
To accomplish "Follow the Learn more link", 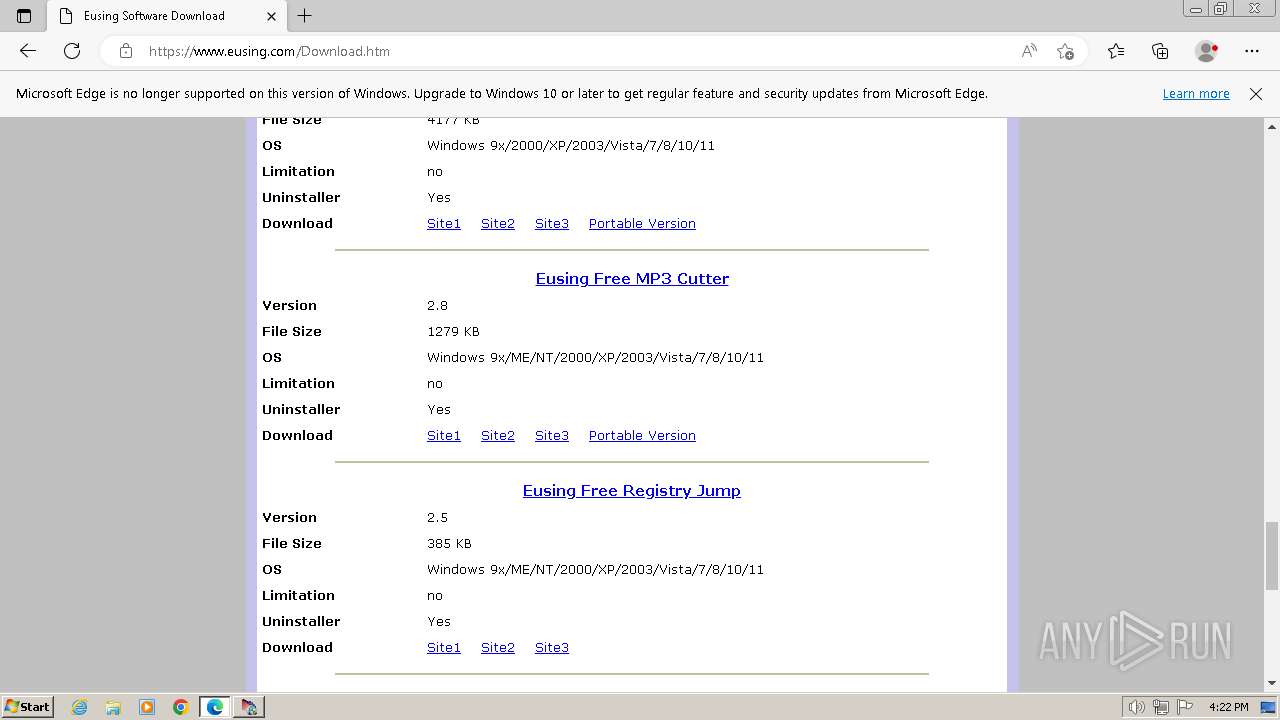I will tap(1196, 93).
